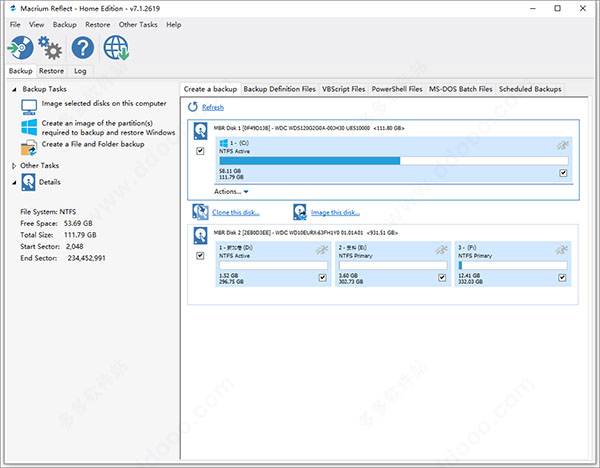Click the Free Space 53.69 GB value
Viewport: 600px width, 468px height.
click(x=78, y=223)
